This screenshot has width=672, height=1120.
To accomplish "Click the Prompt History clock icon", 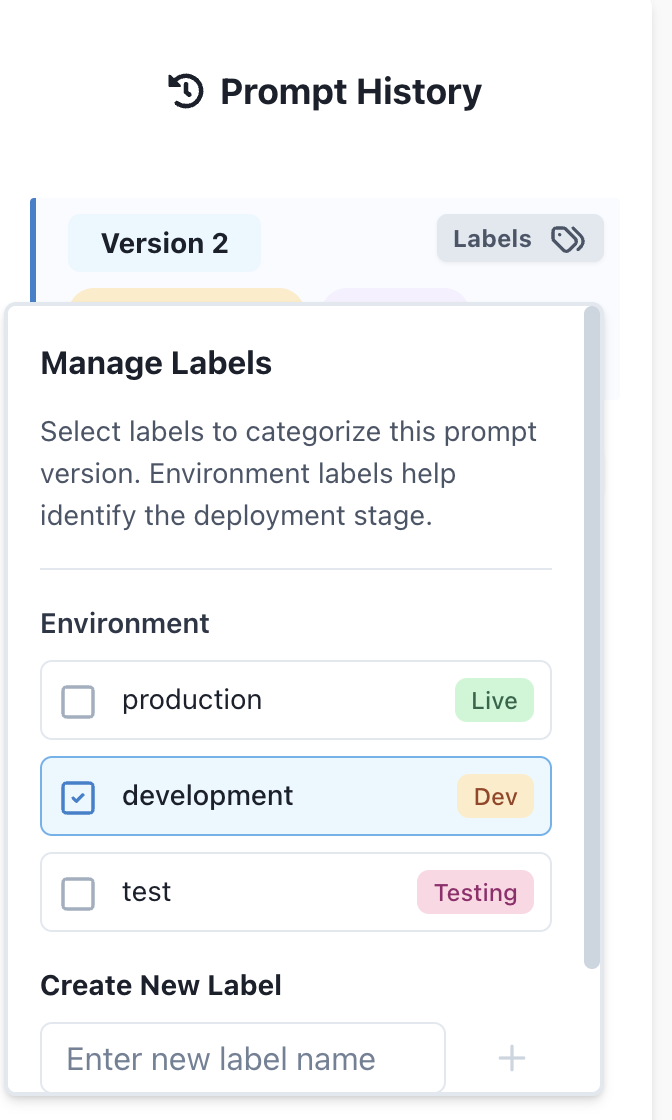I will [x=186, y=92].
